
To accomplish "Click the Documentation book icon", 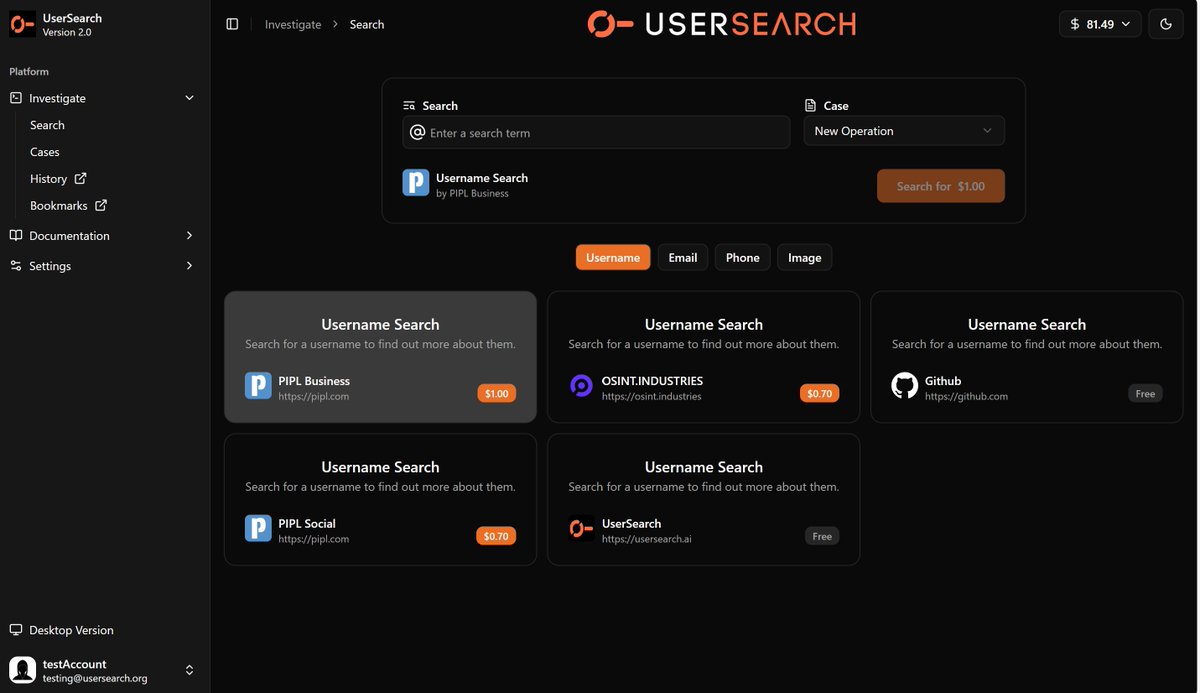I will 15,236.
